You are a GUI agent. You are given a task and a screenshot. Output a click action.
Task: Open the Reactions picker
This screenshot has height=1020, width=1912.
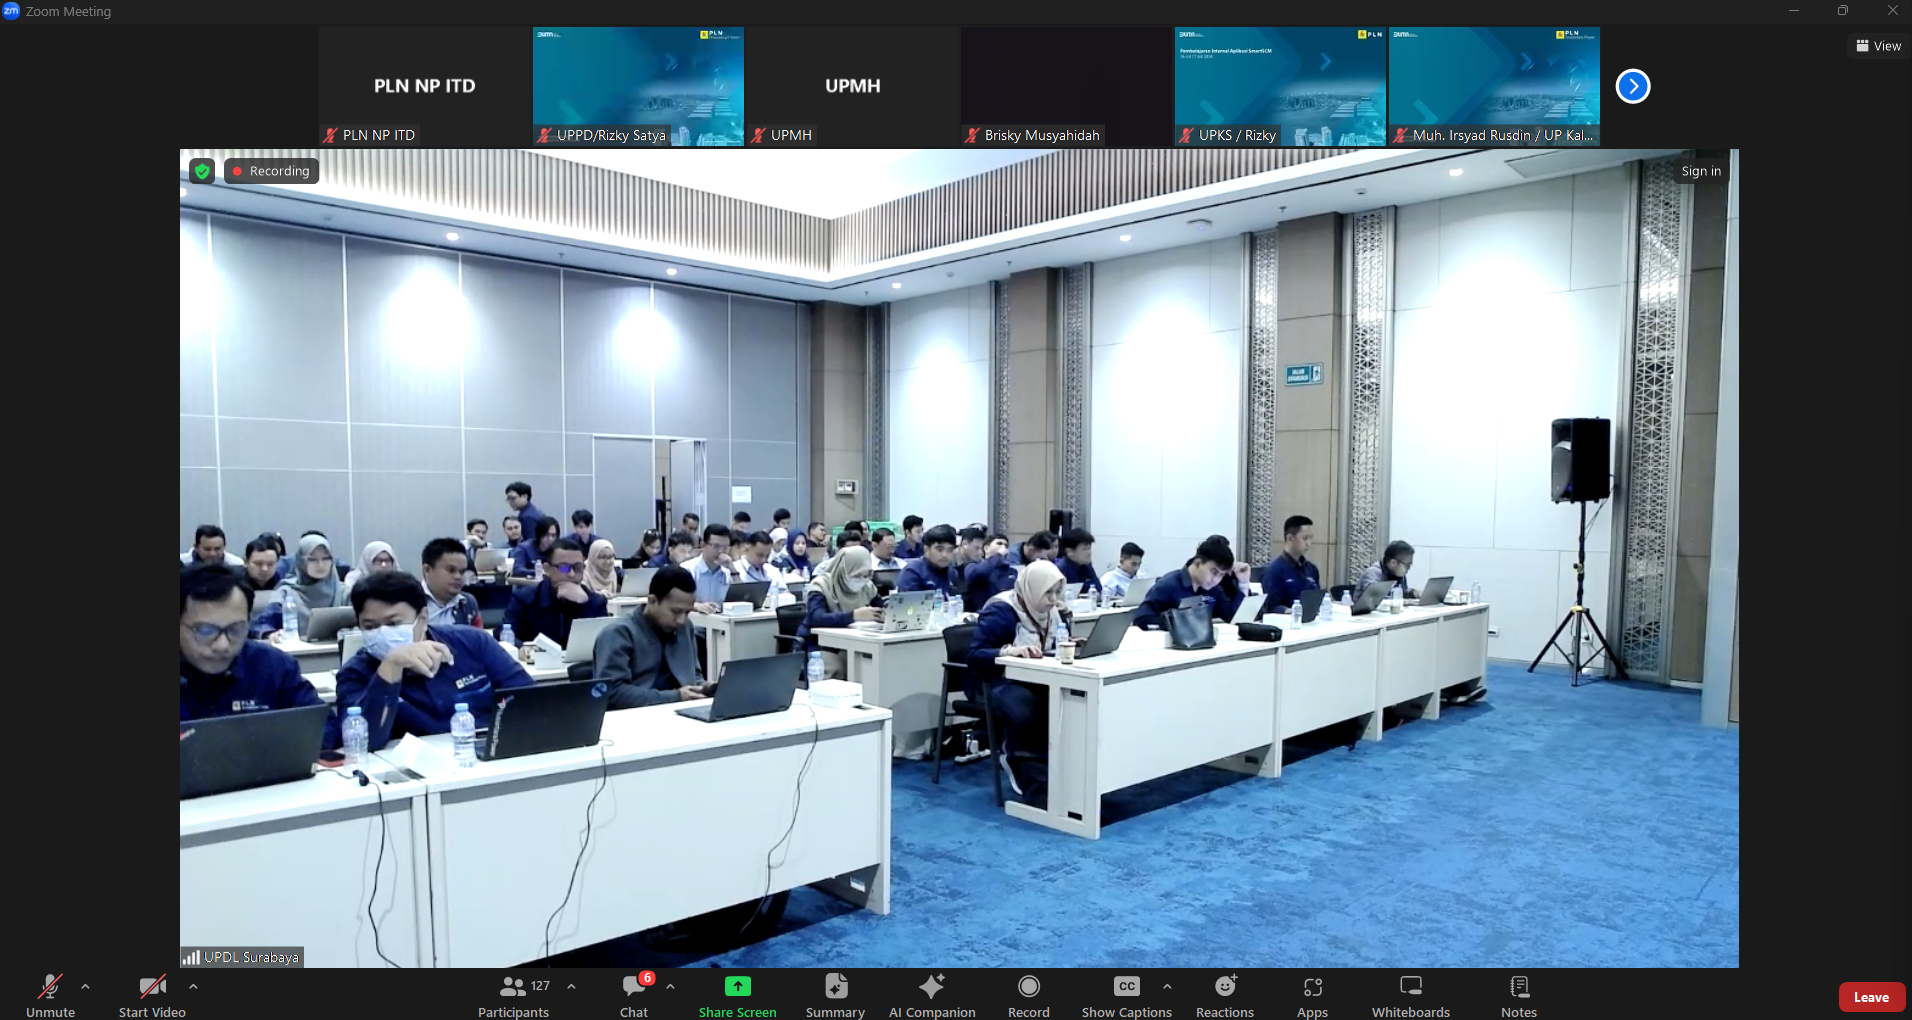(1224, 996)
